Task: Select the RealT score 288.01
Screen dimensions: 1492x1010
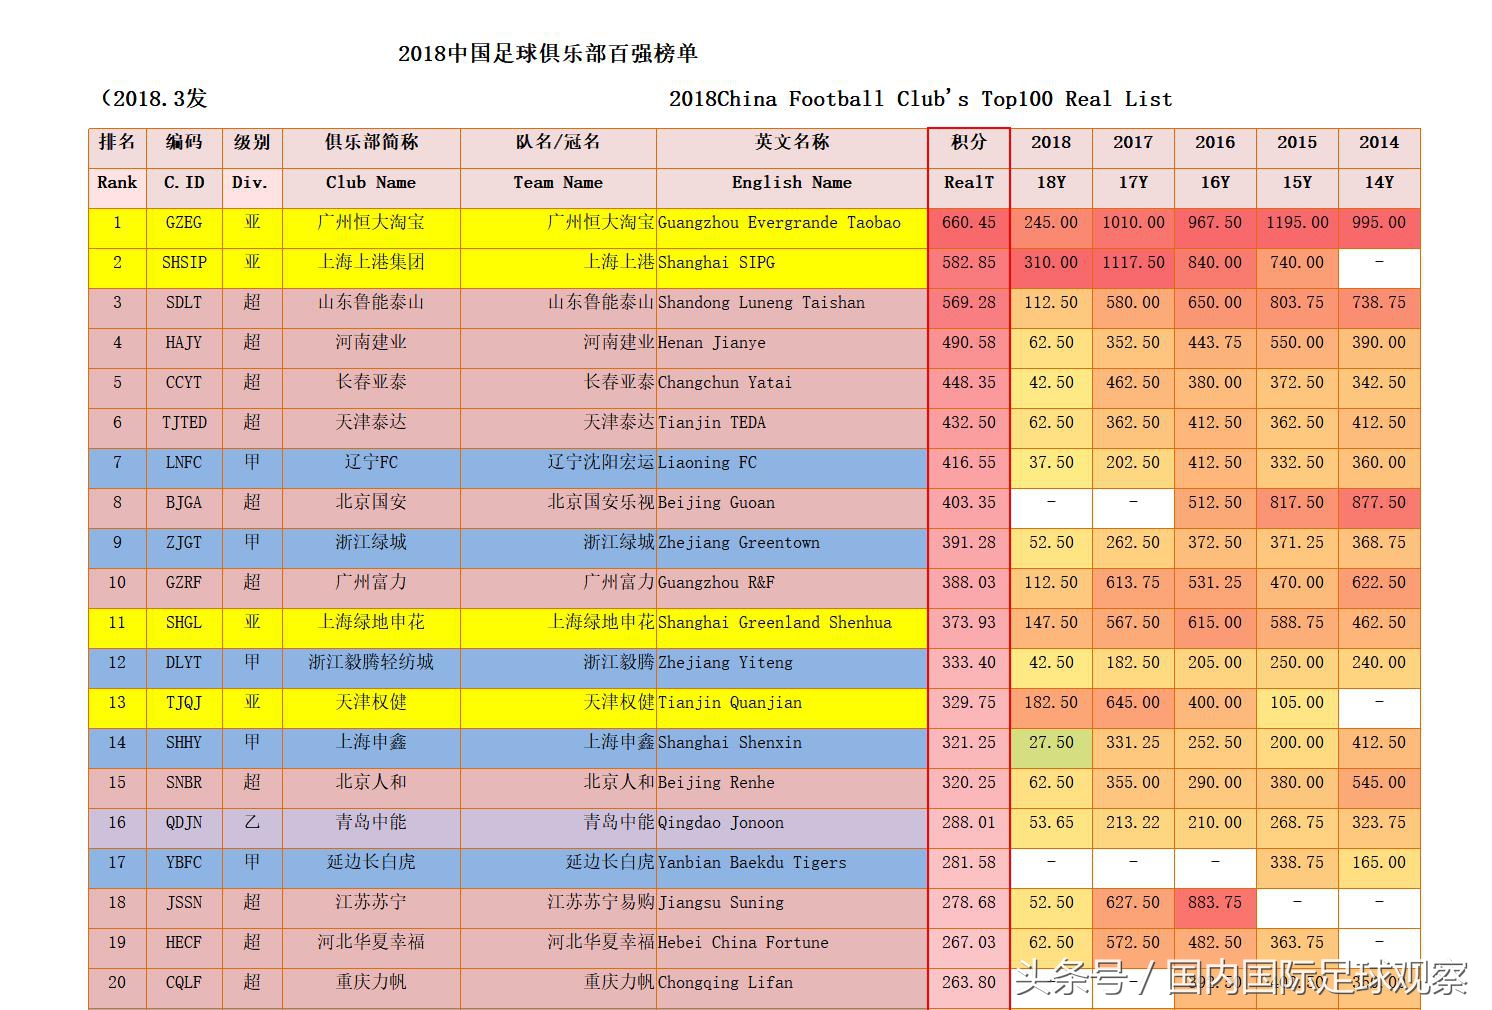Action: pos(969,822)
